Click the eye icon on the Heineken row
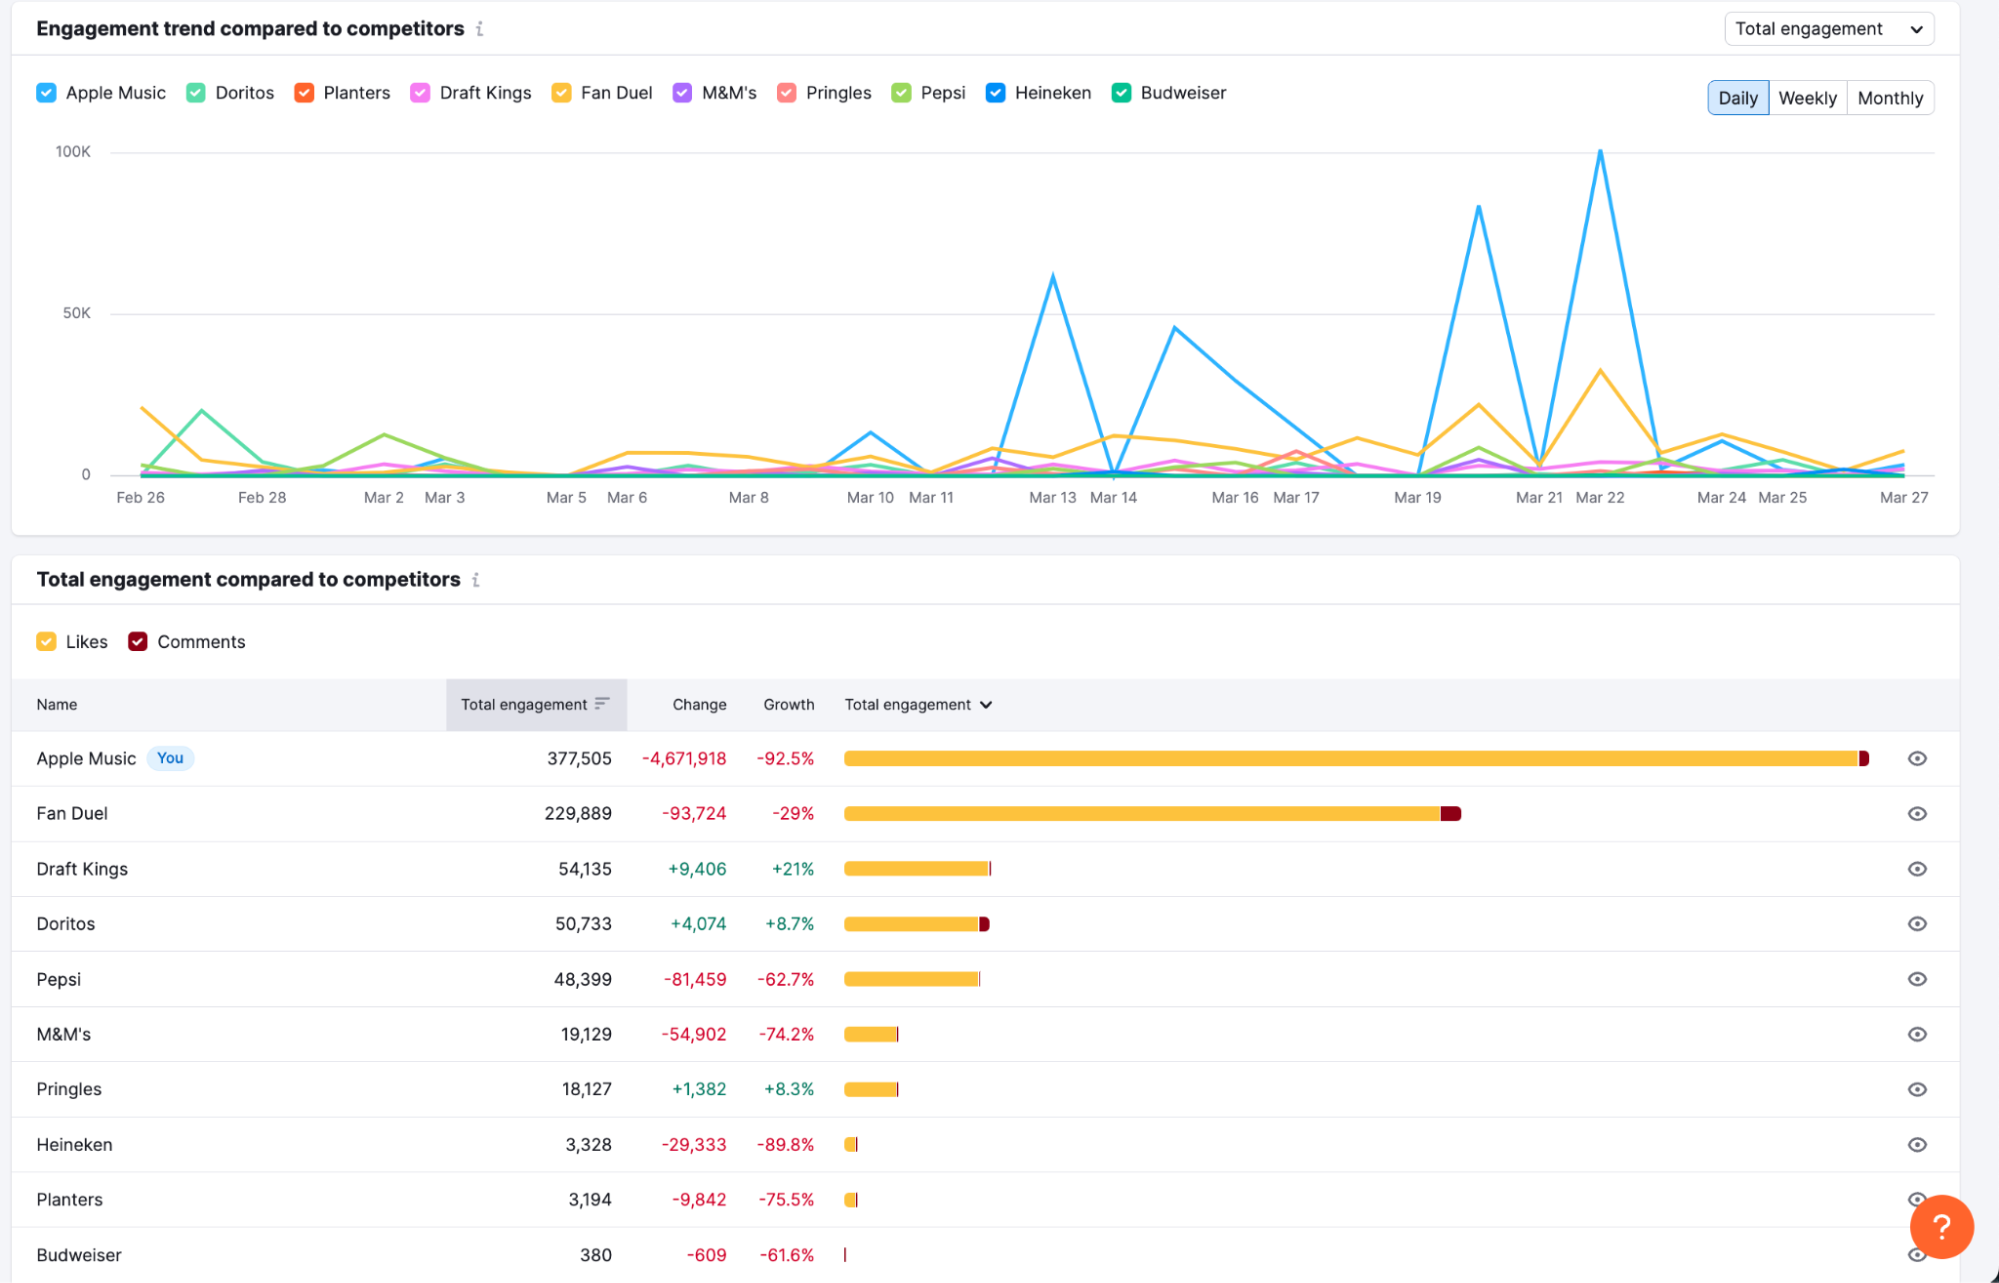Image resolution: width=1999 pixels, height=1283 pixels. pos(1917,1144)
